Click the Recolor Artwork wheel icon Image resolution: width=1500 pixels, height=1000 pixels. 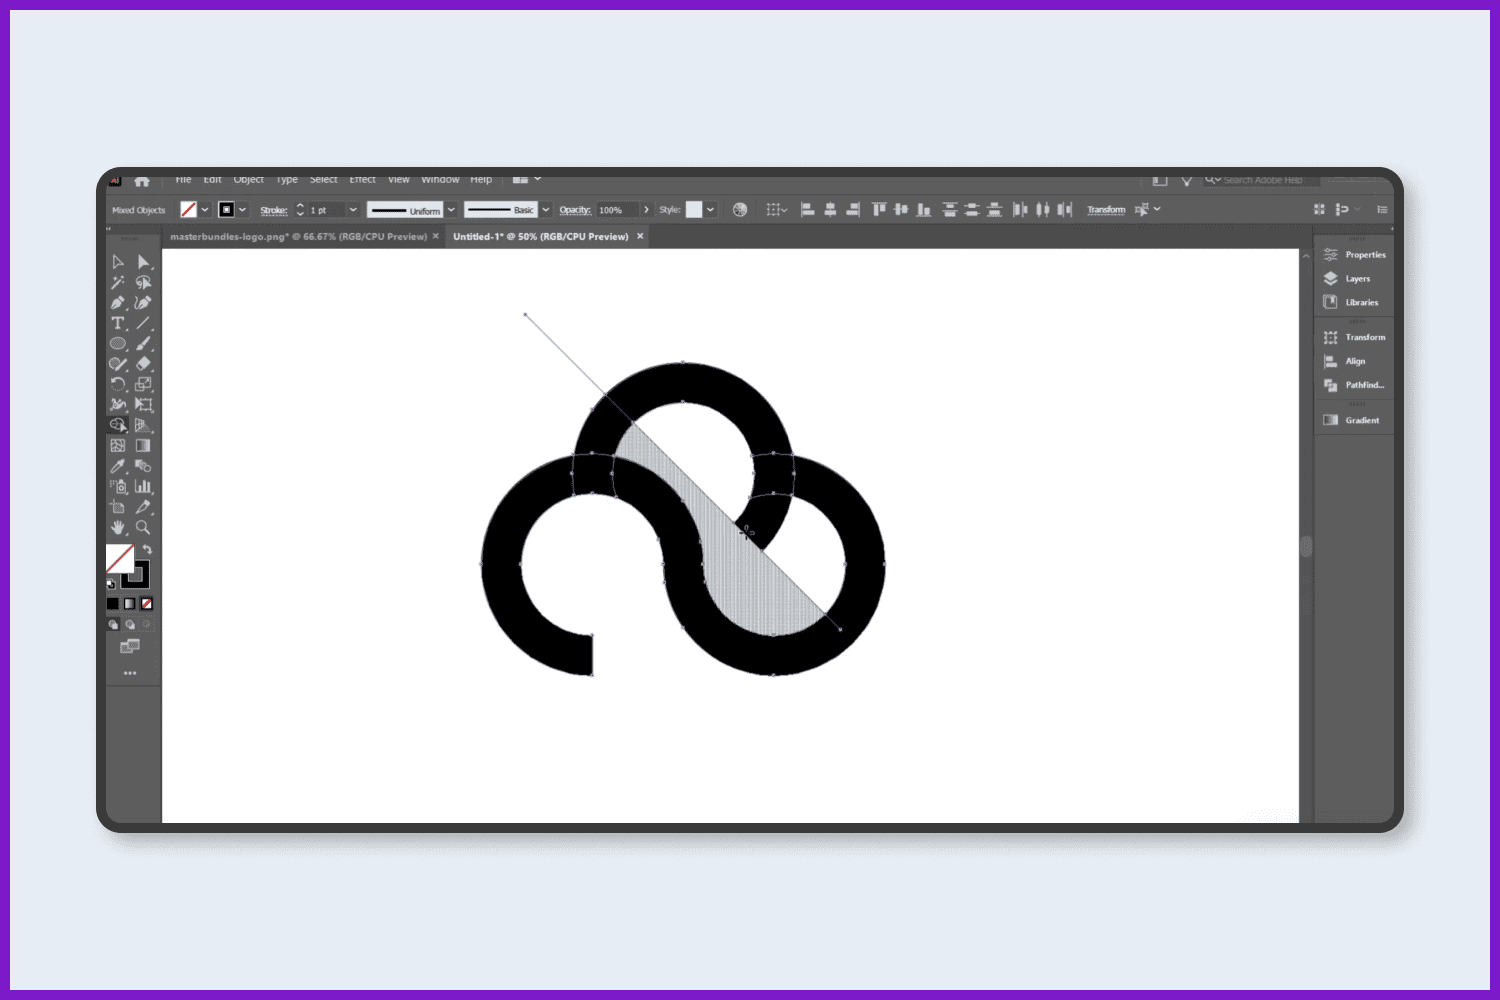(740, 210)
